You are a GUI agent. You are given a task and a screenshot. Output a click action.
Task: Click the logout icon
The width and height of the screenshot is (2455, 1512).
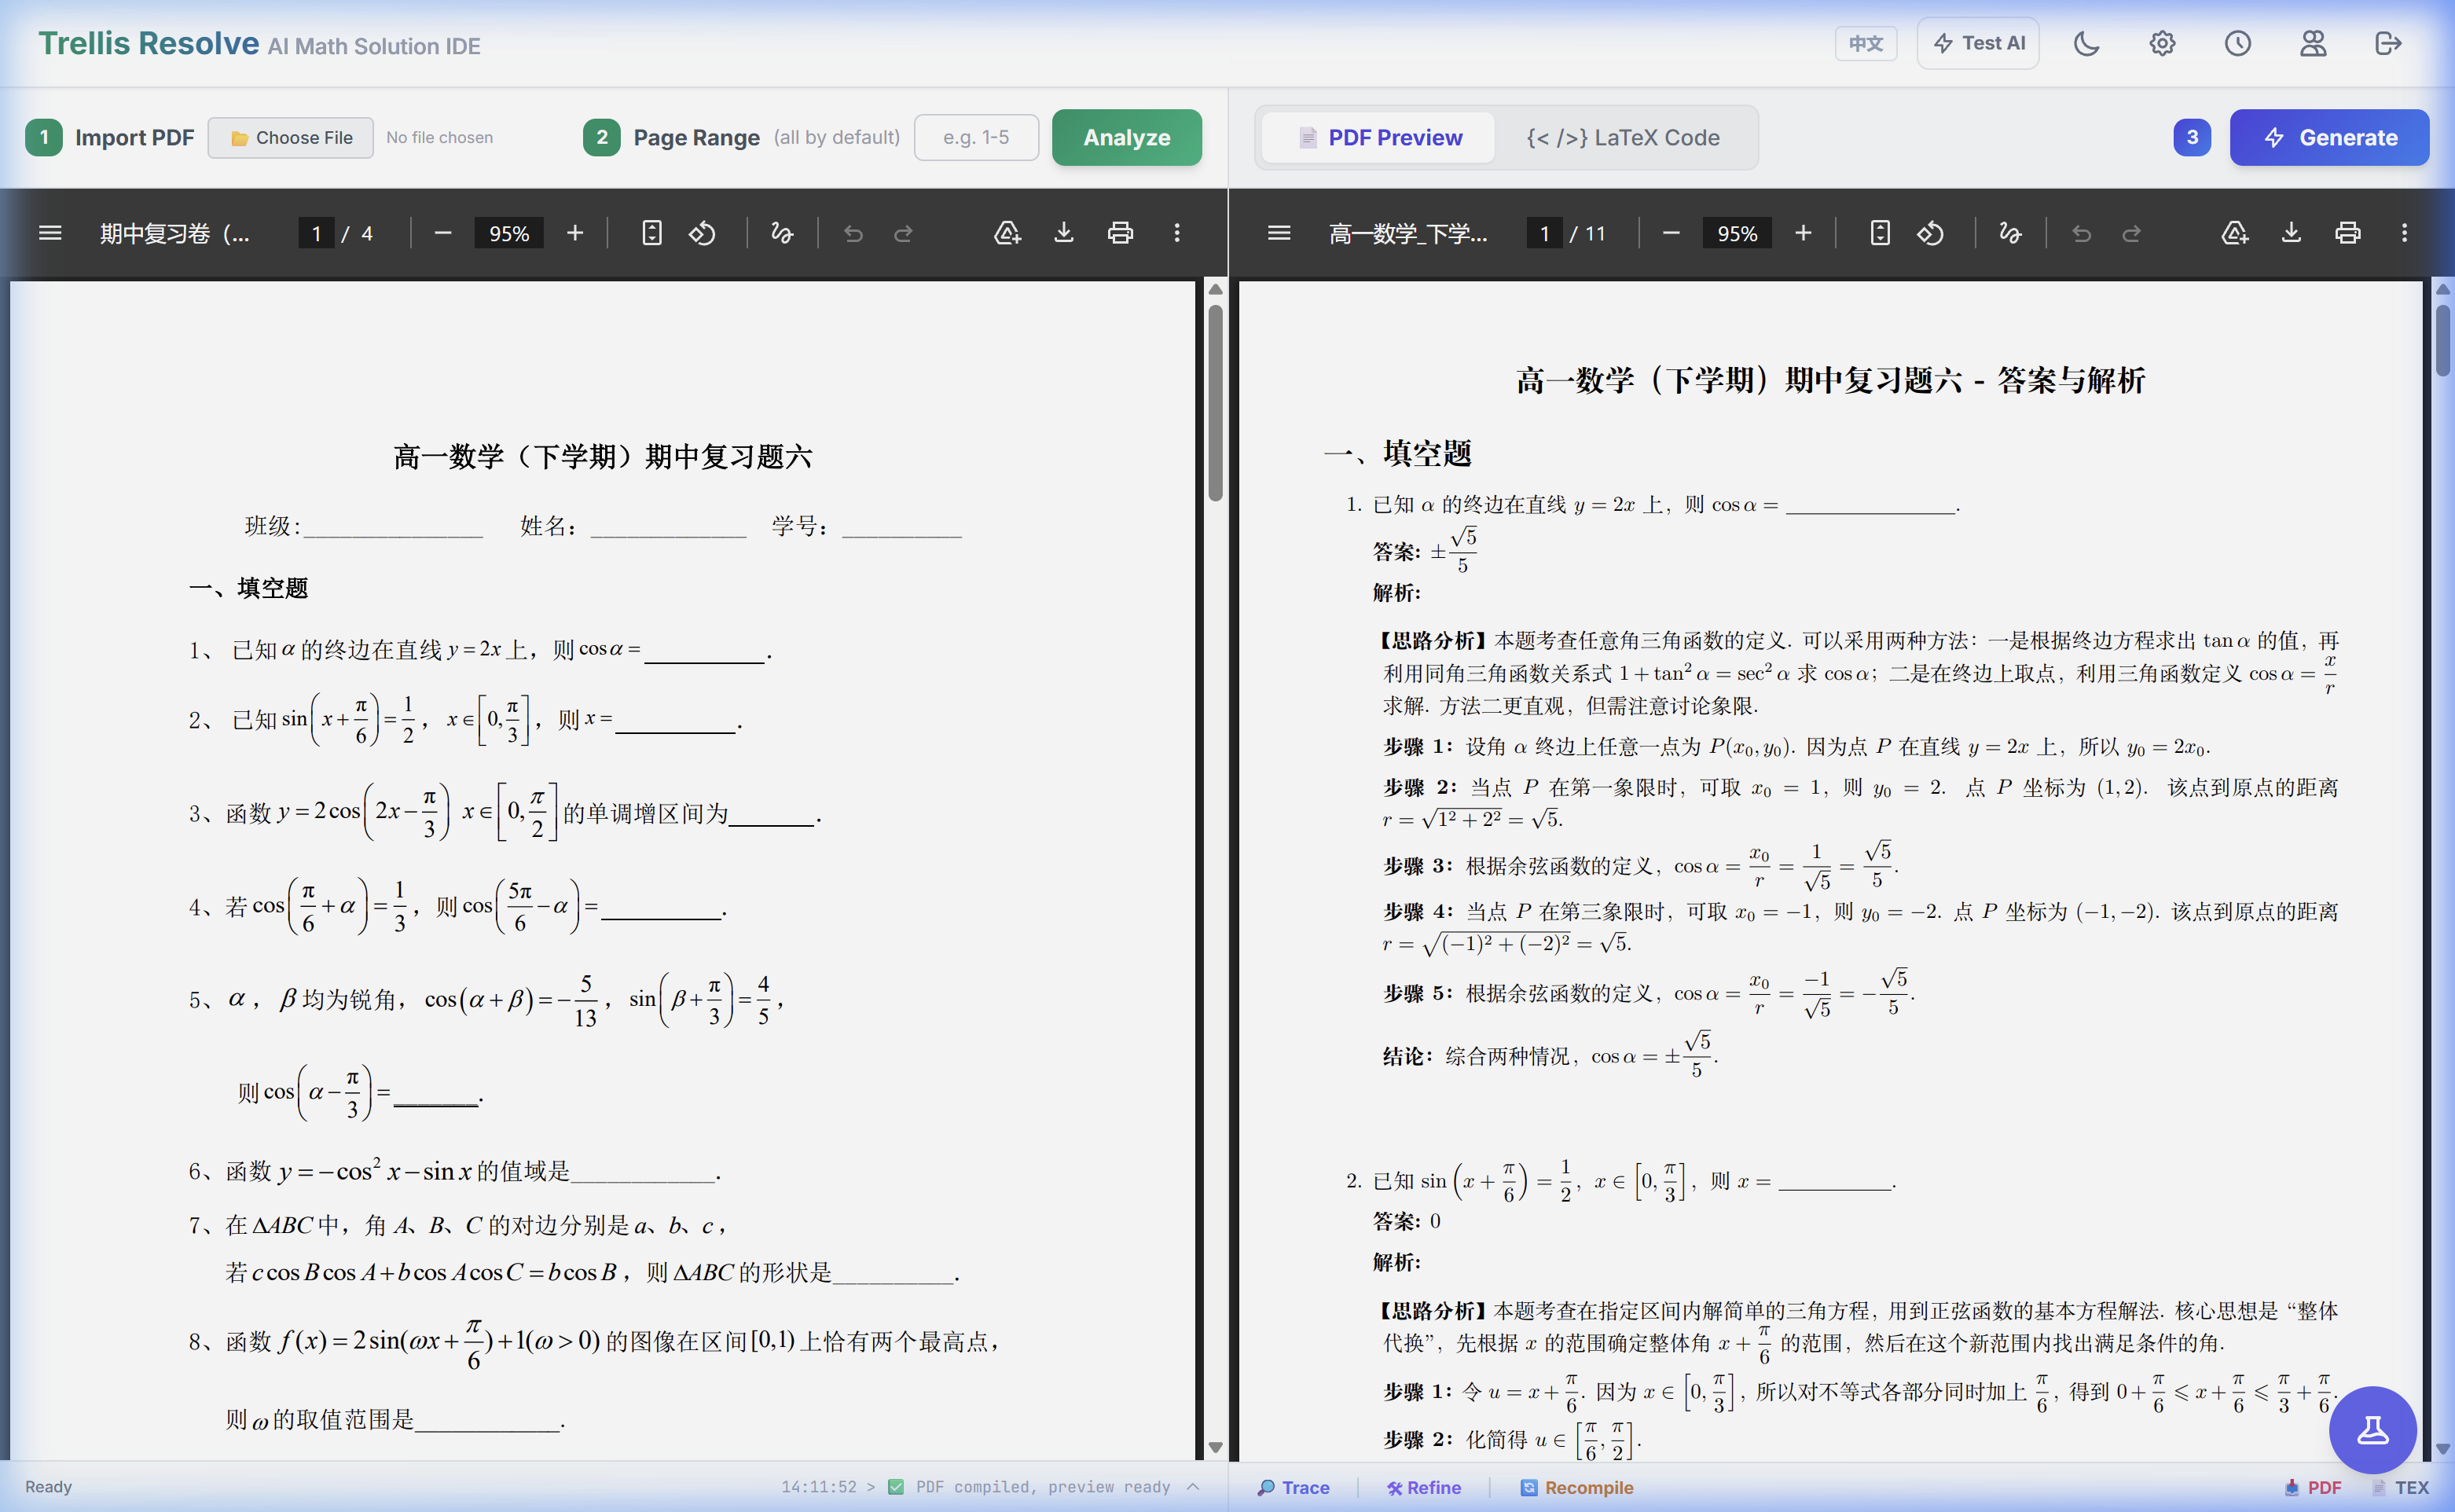tap(2387, 44)
